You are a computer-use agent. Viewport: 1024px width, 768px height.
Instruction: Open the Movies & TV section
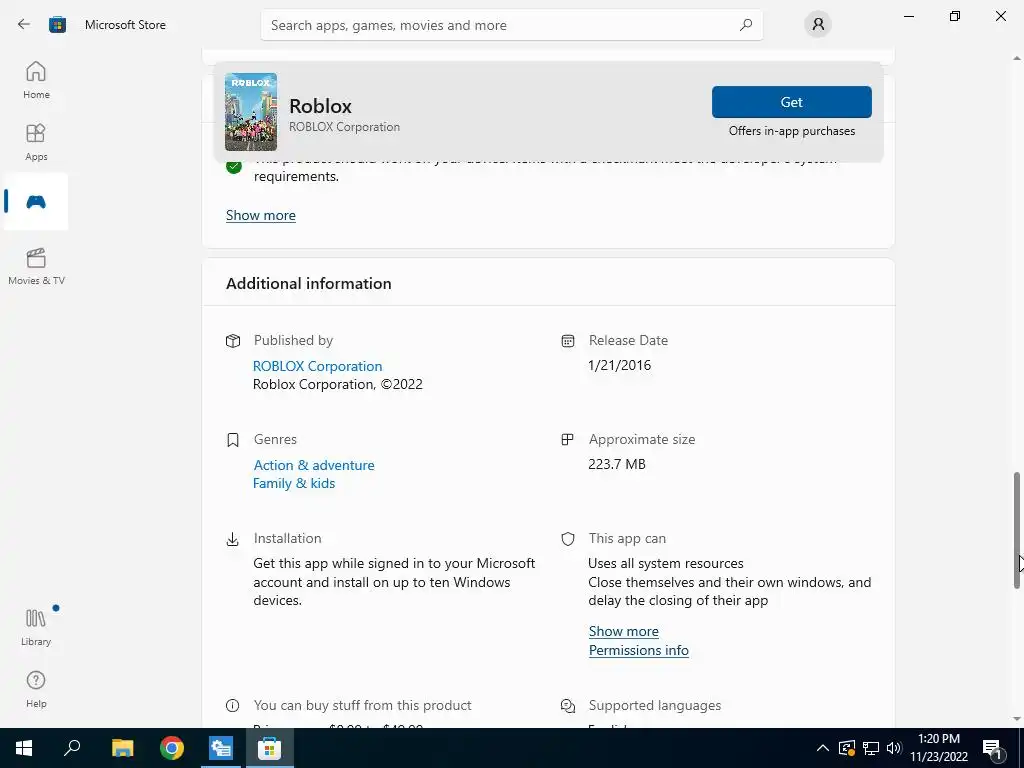coord(36,266)
